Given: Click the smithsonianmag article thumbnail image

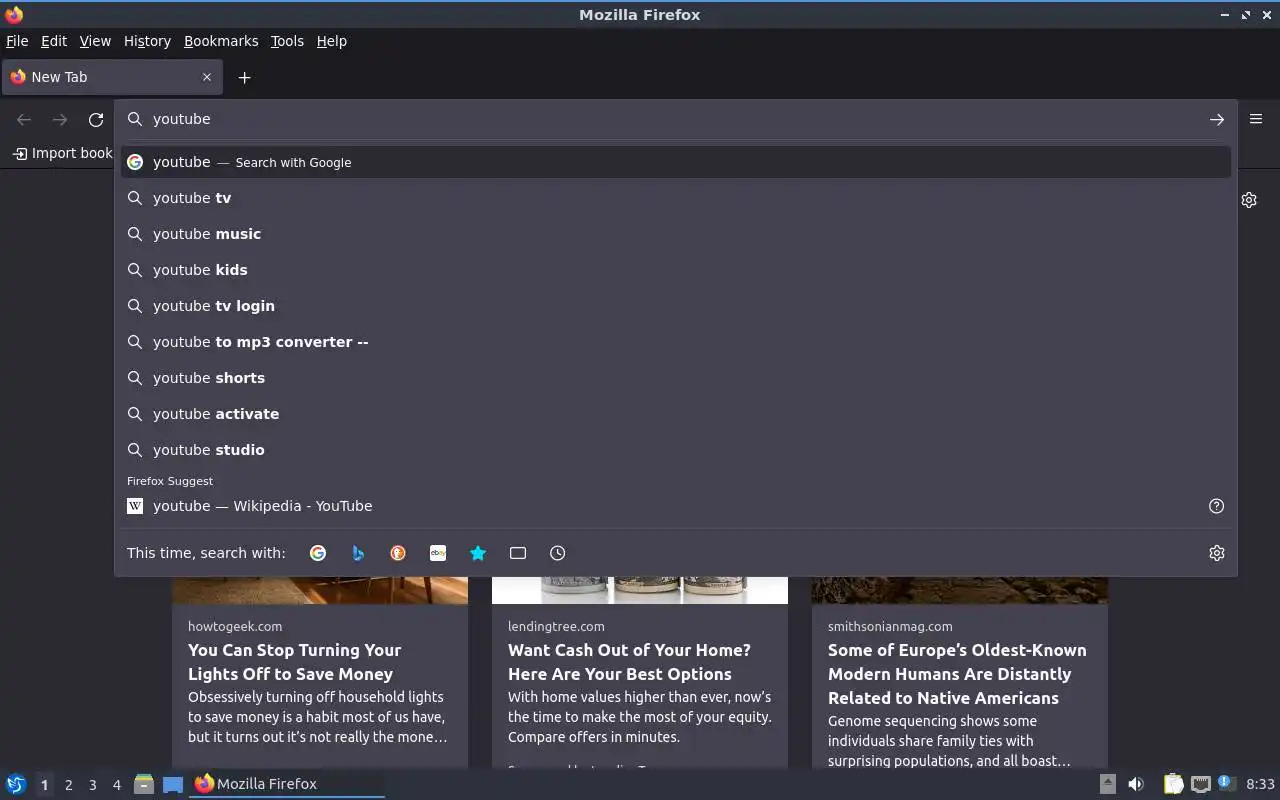Looking at the screenshot, I should (x=960, y=590).
